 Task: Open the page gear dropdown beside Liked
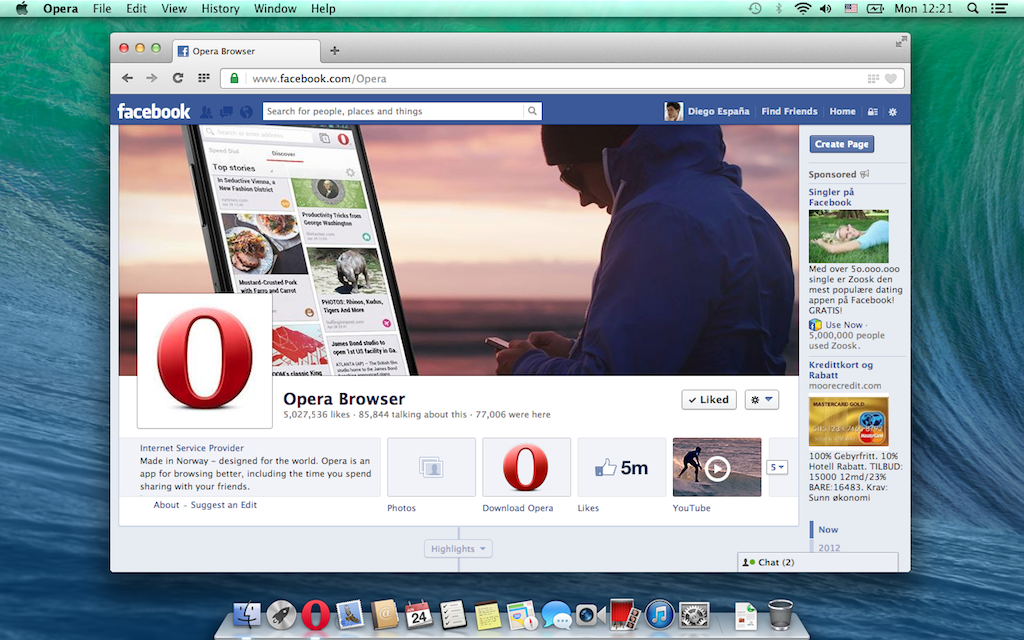point(761,400)
